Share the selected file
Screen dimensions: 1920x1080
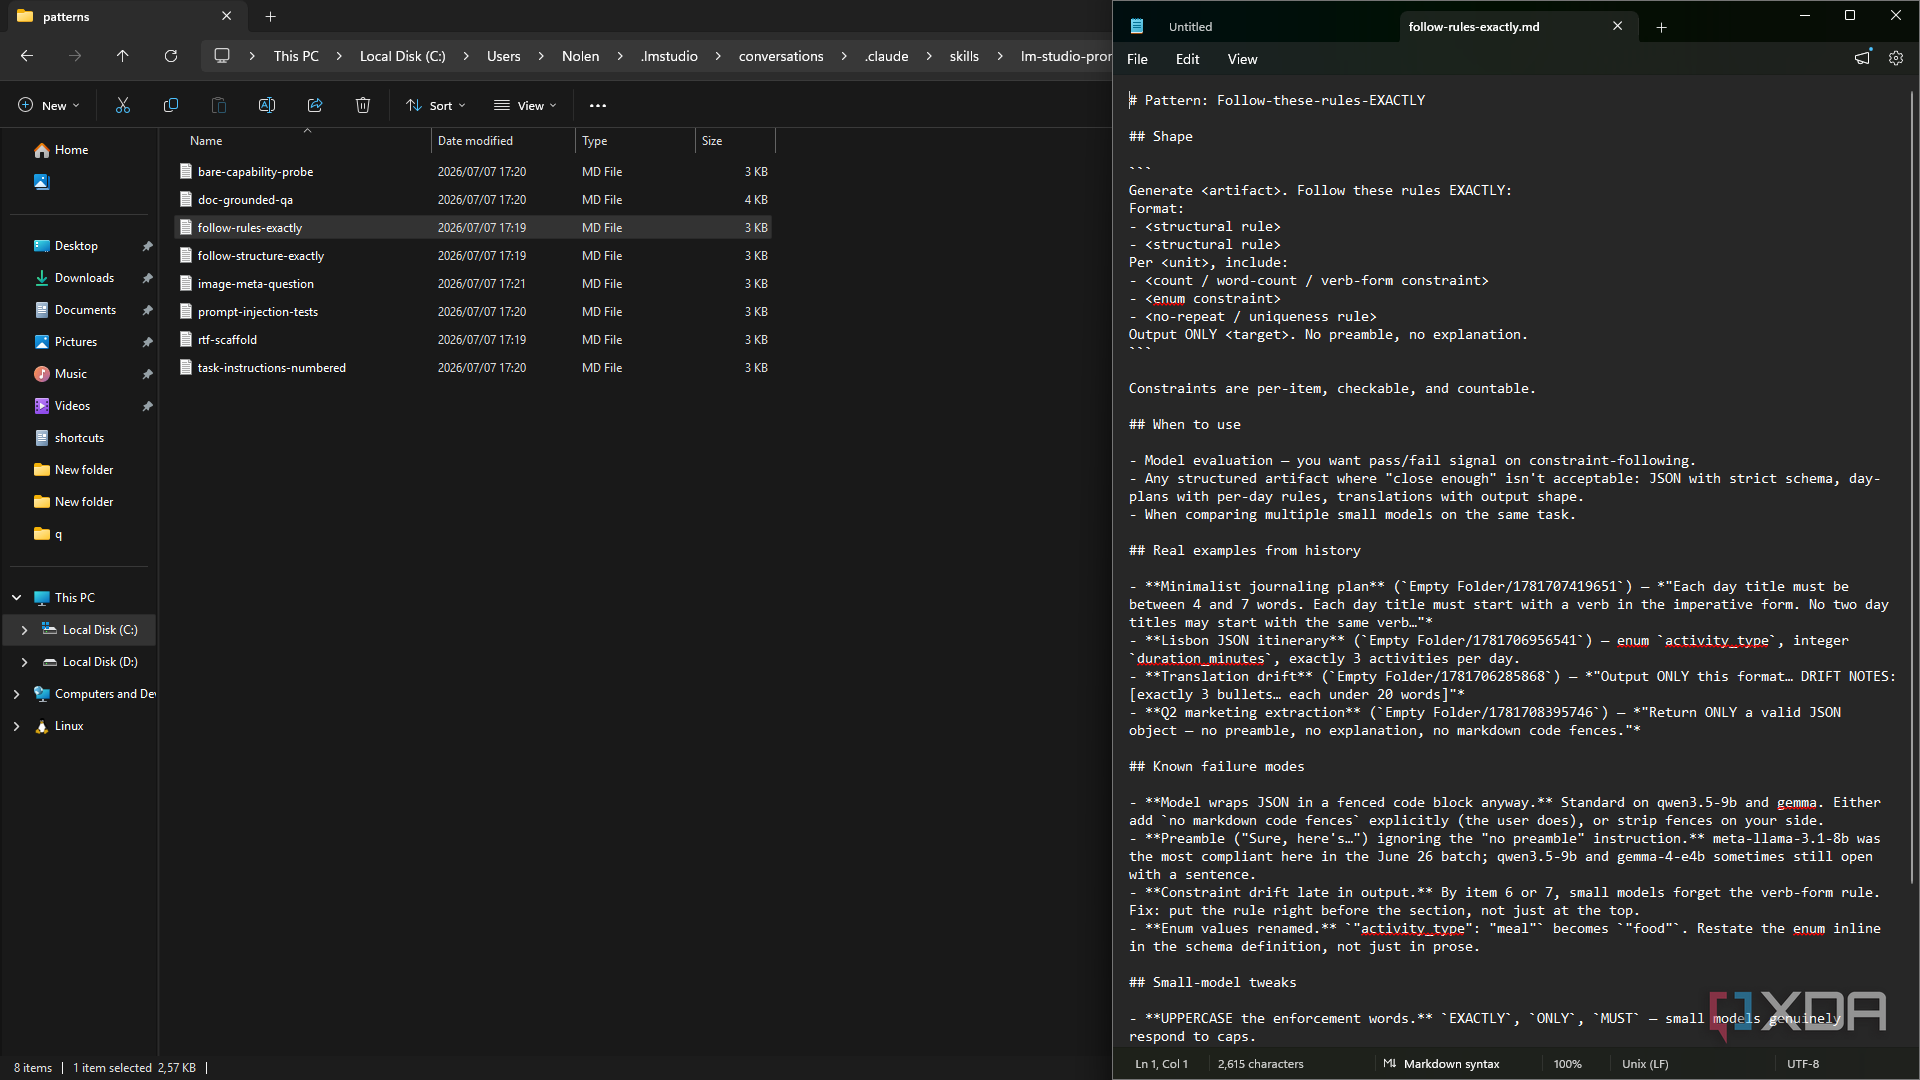coord(315,105)
